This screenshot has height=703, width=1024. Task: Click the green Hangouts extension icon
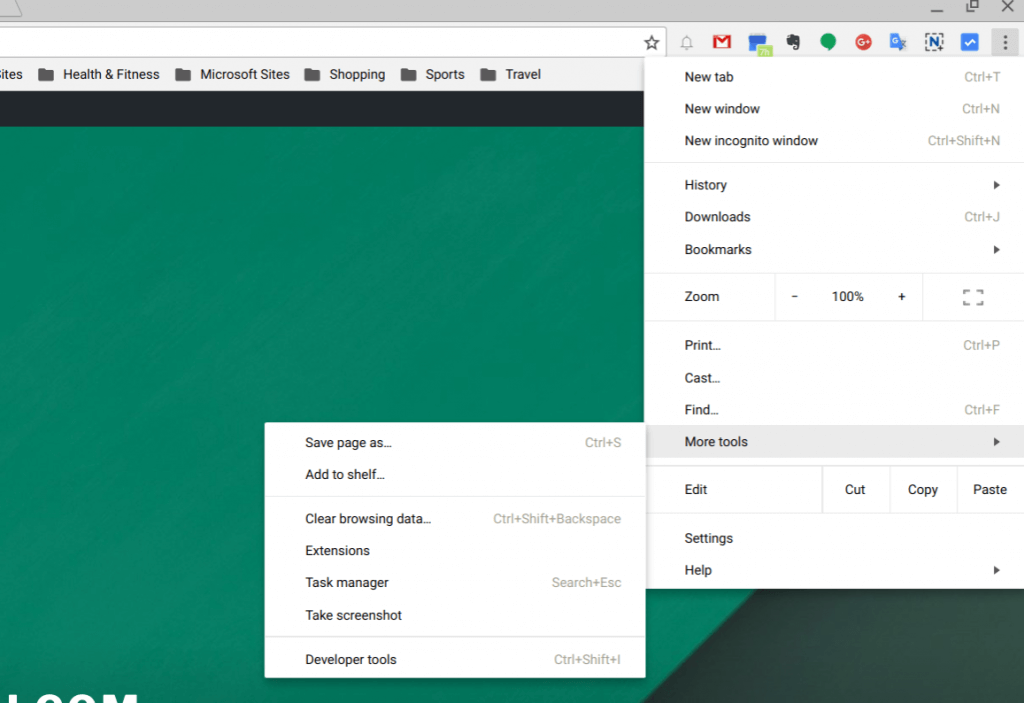828,42
